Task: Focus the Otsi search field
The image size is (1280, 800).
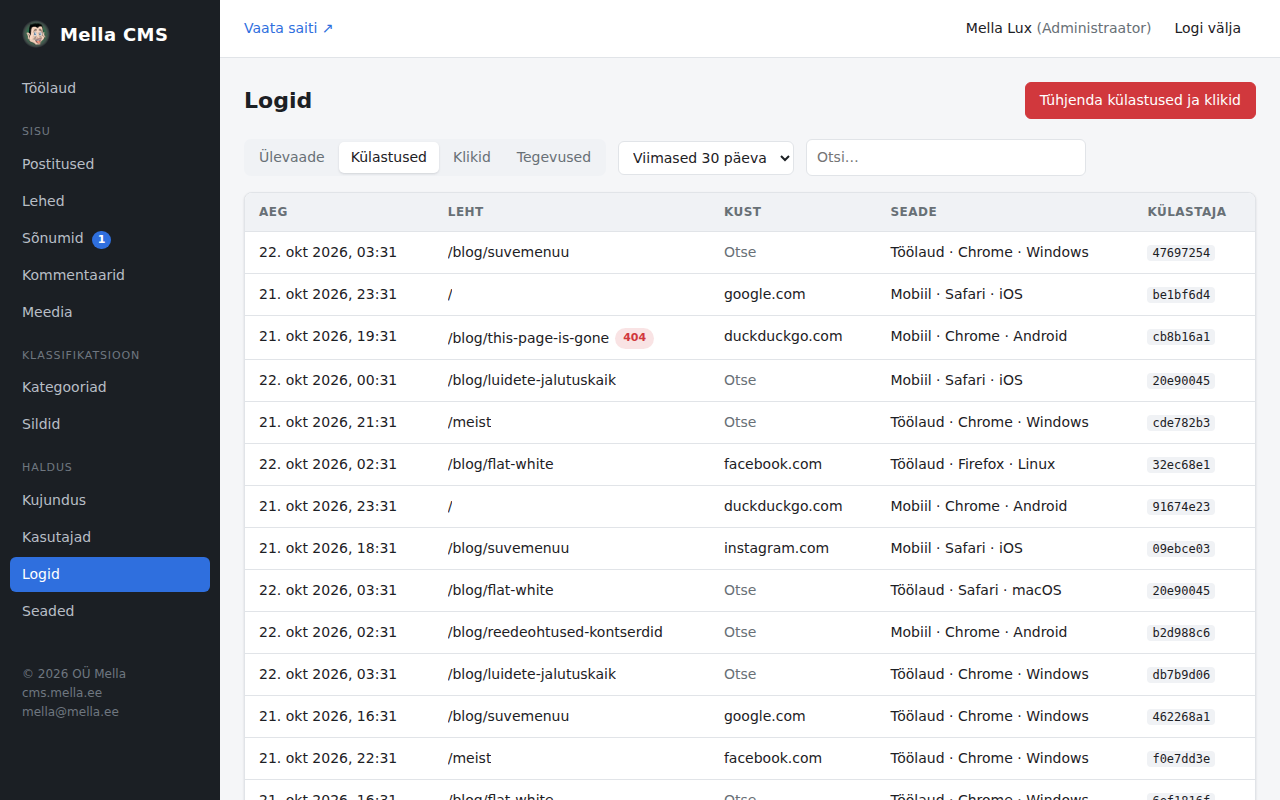Action: 946,158
